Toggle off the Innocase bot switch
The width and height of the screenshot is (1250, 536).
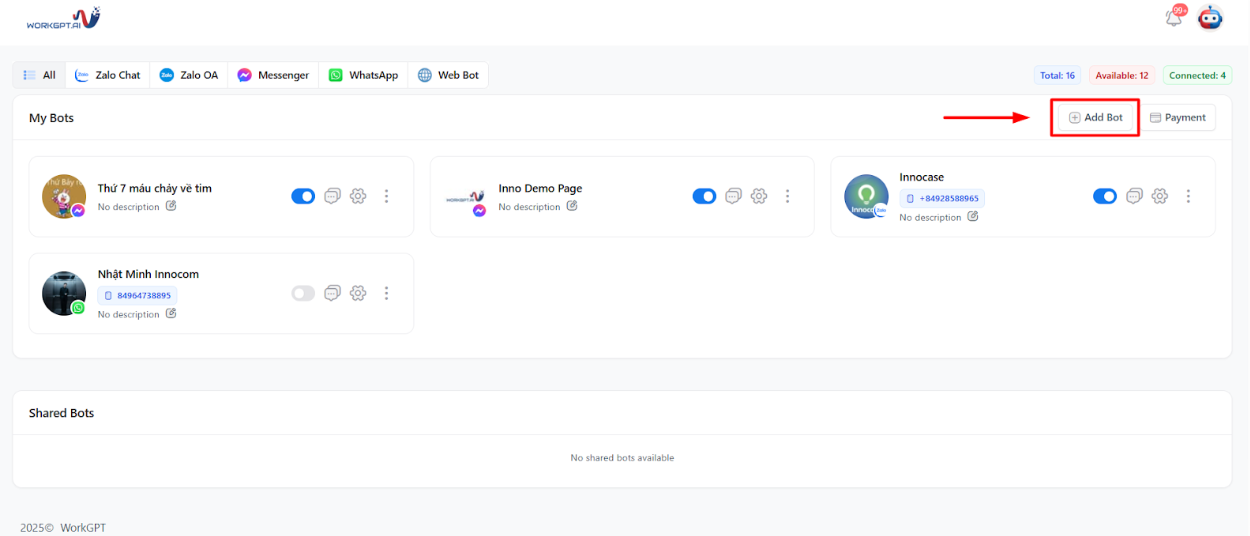(x=1104, y=196)
